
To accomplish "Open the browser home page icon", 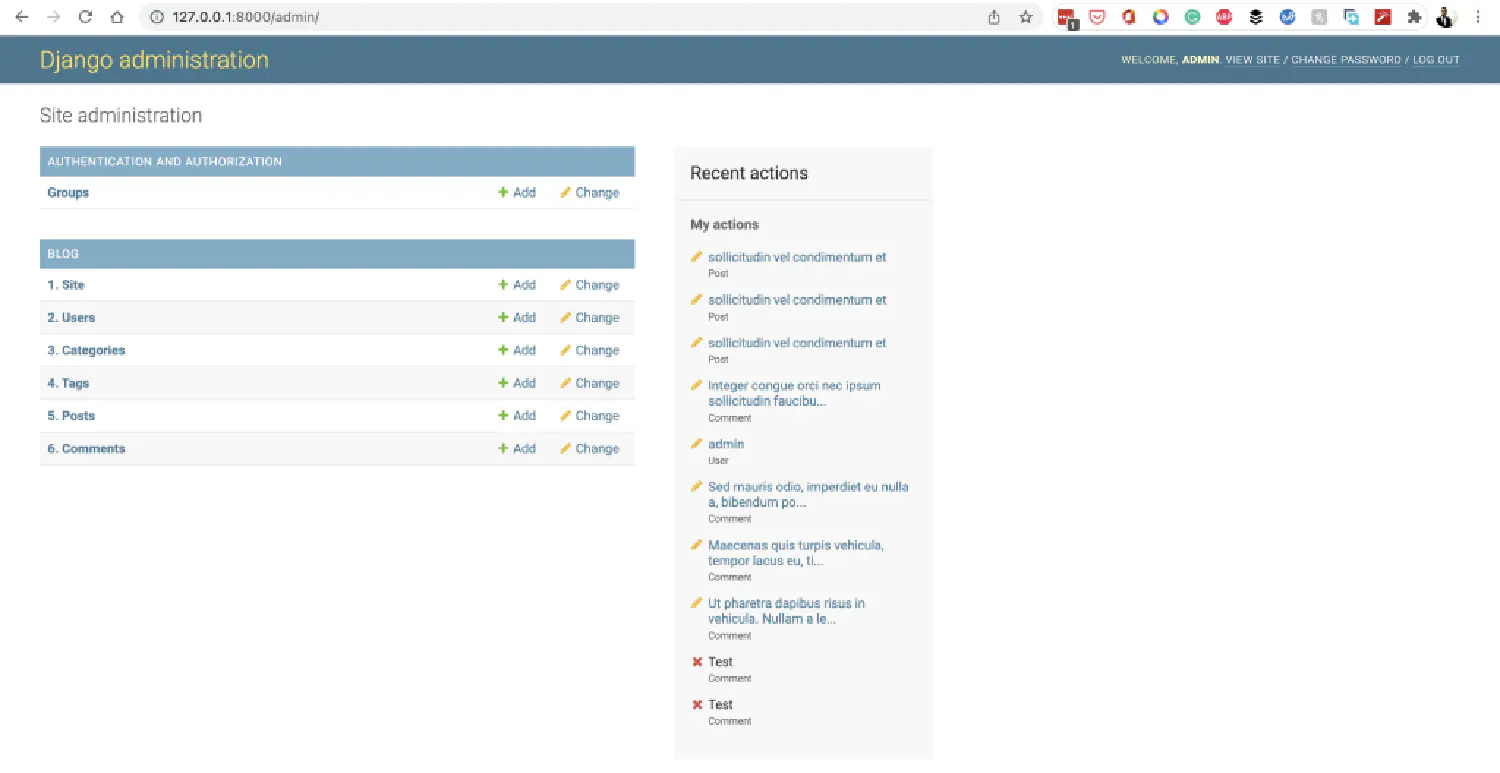I will [x=118, y=17].
